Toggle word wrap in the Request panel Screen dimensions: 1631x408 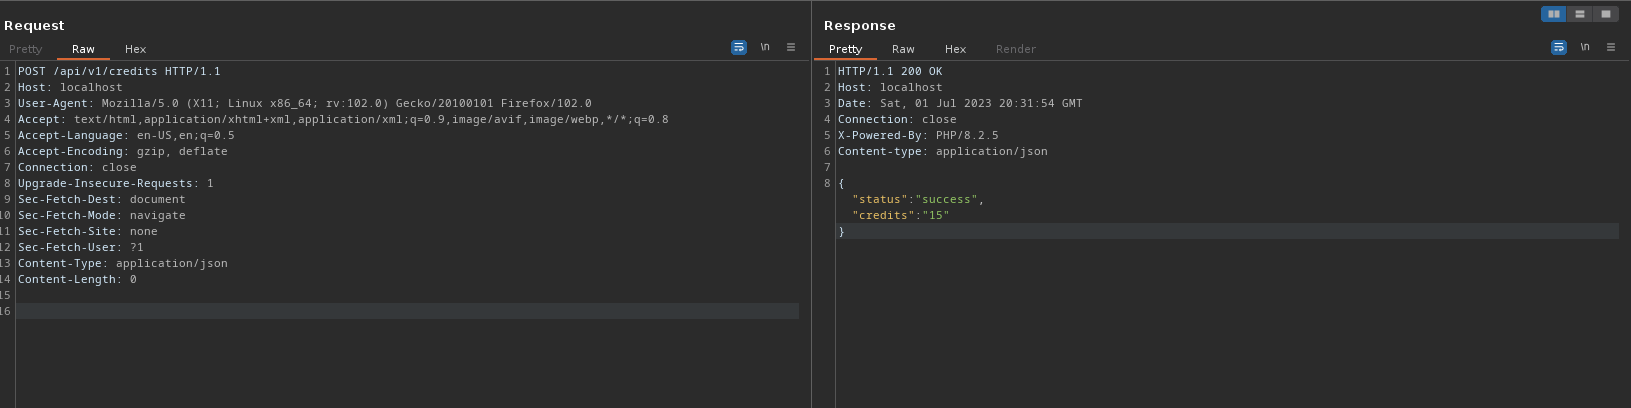pyautogui.click(x=739, y=47)
